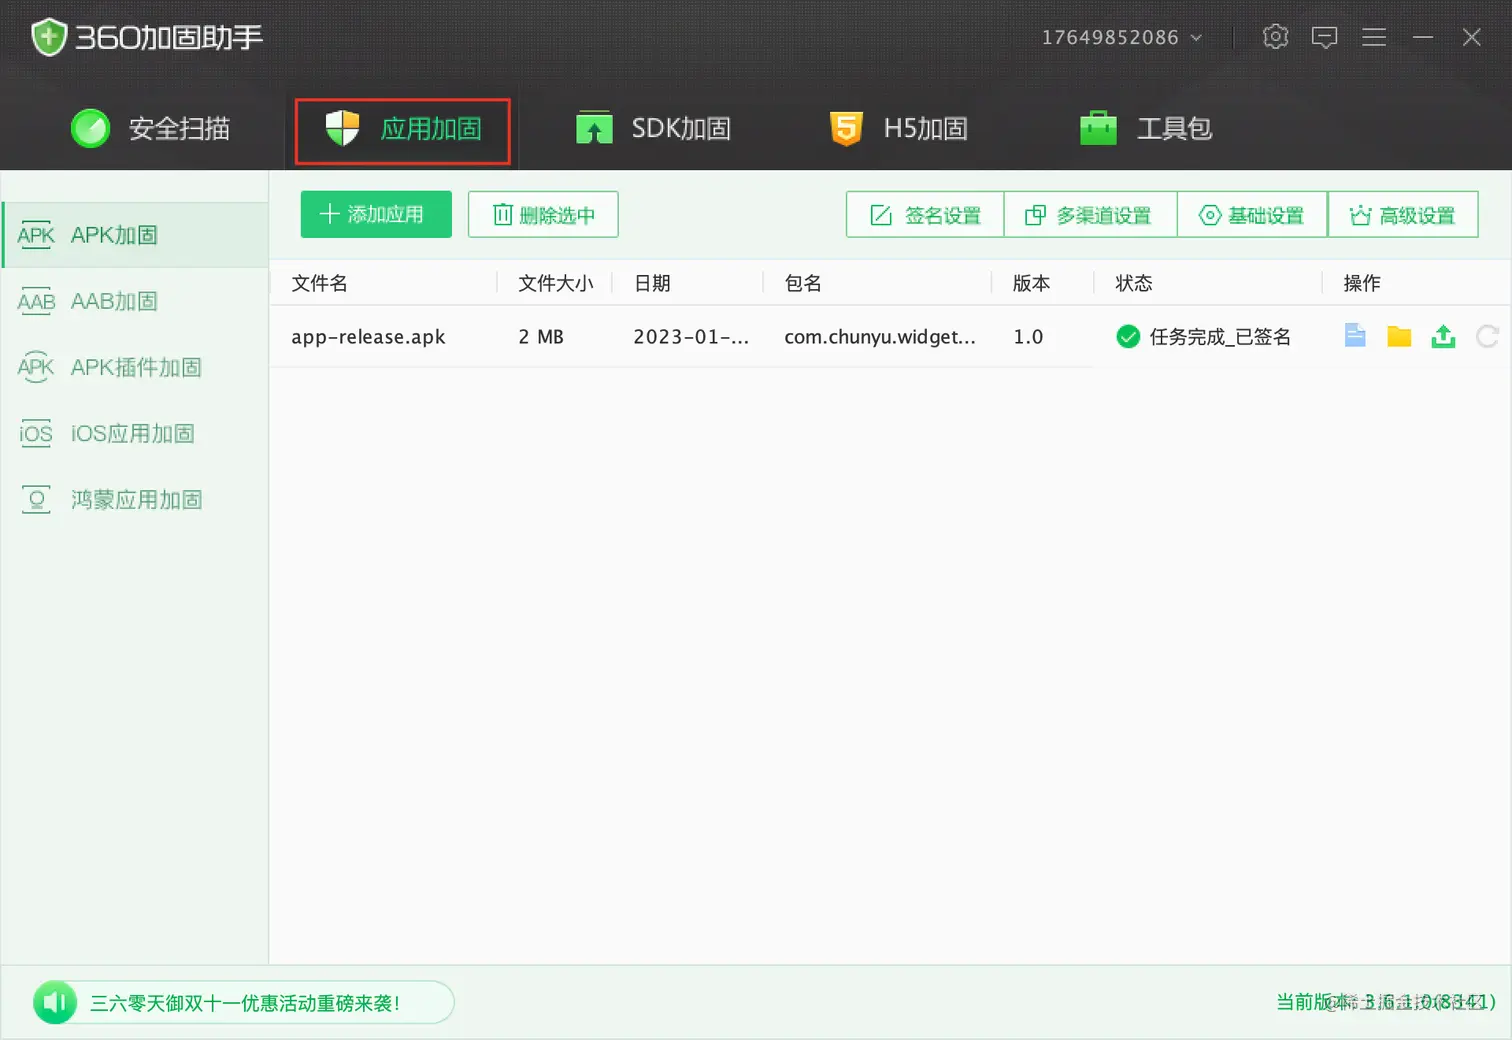Click the 当前版本 version text in status bar

[x=1386, y=1002]
